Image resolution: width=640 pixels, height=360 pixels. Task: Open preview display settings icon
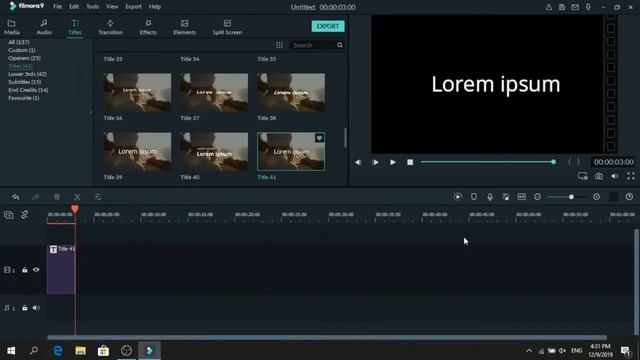pyautogui.click(x=582, y=176)
